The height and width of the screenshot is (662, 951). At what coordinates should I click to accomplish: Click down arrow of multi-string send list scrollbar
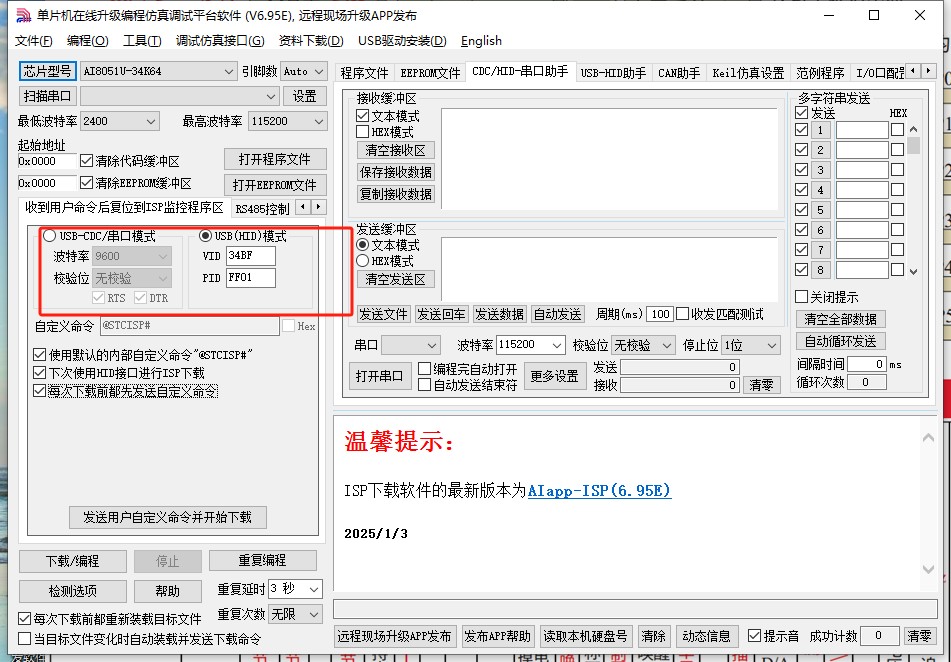click(913, 272)
